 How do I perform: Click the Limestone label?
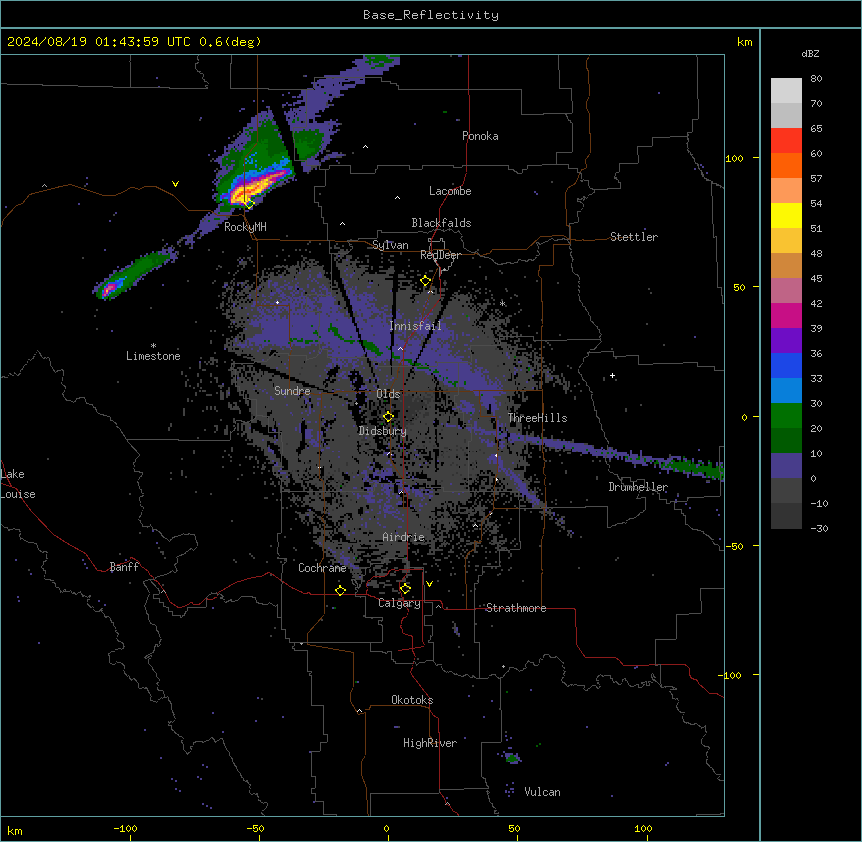coord(153,356)
